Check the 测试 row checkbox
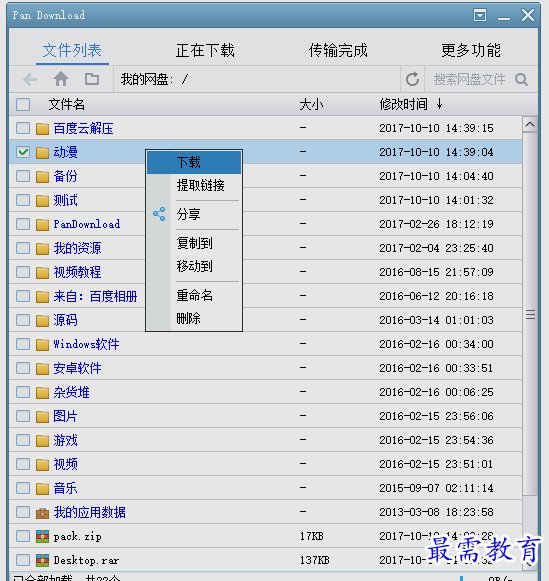 pyautogui.click(x=23, y=200)
